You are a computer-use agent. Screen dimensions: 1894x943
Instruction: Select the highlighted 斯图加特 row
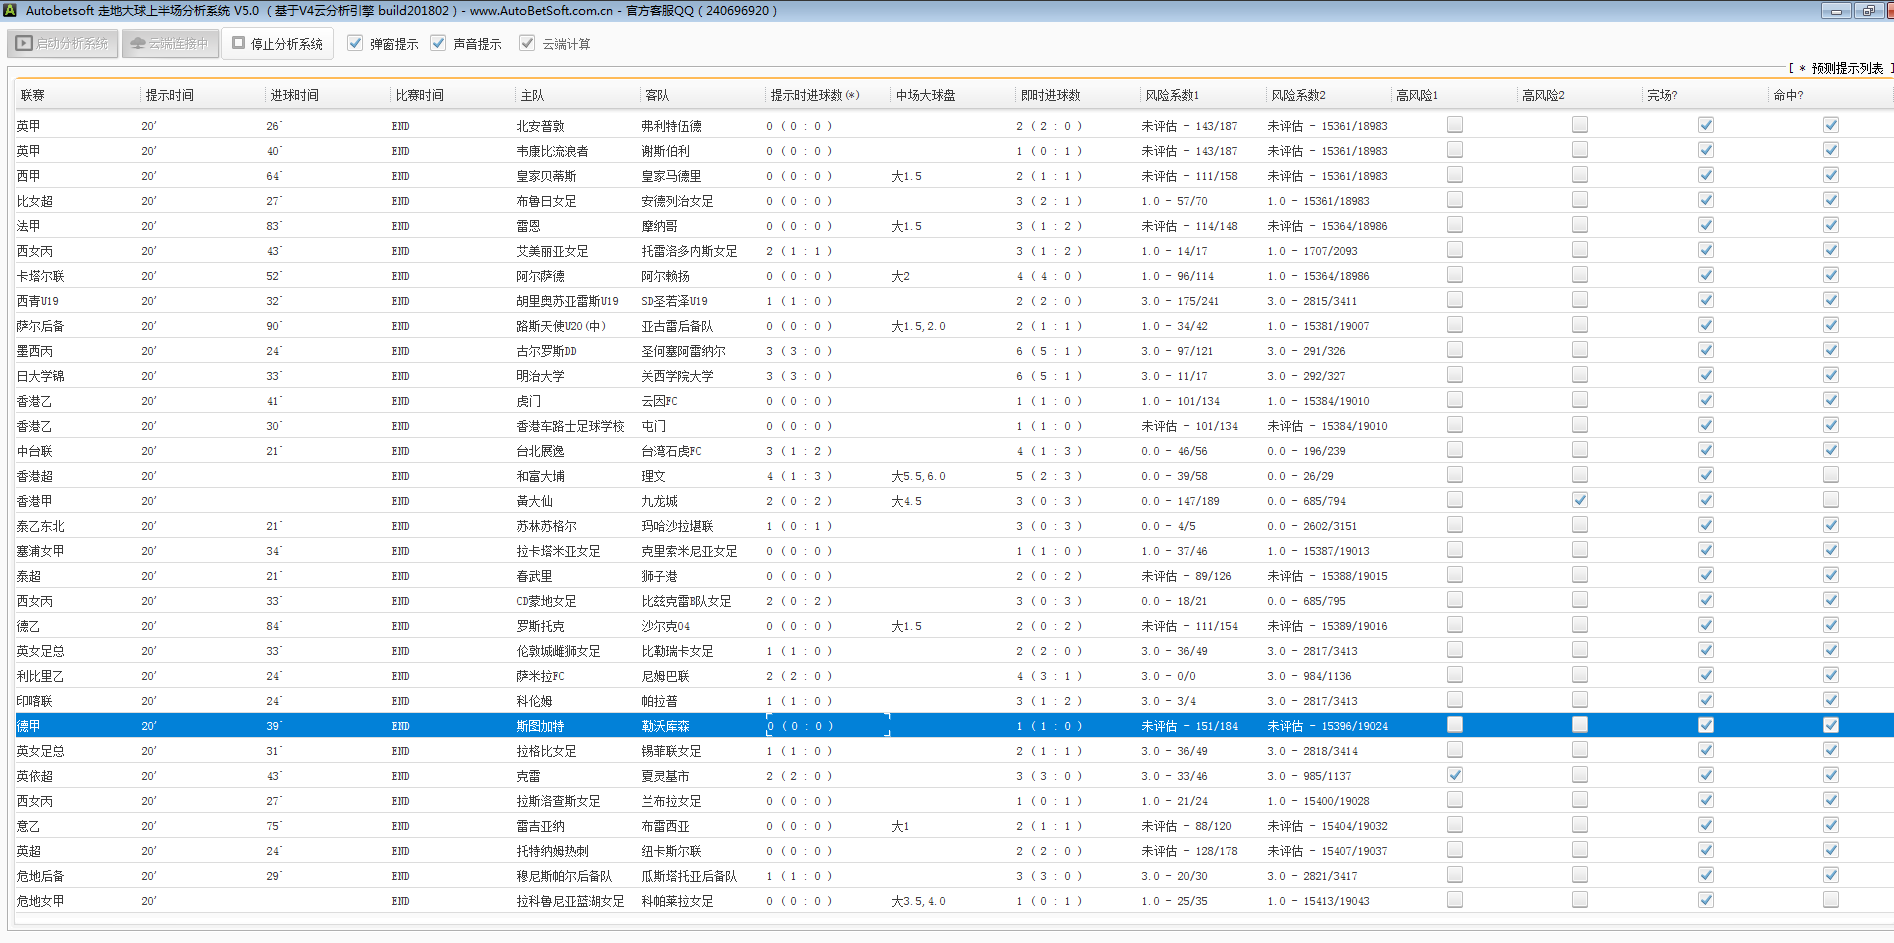click(540, 726)
